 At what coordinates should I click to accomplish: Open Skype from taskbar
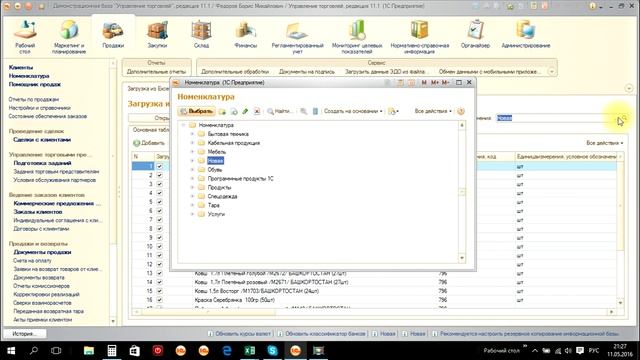pos(273,351)
